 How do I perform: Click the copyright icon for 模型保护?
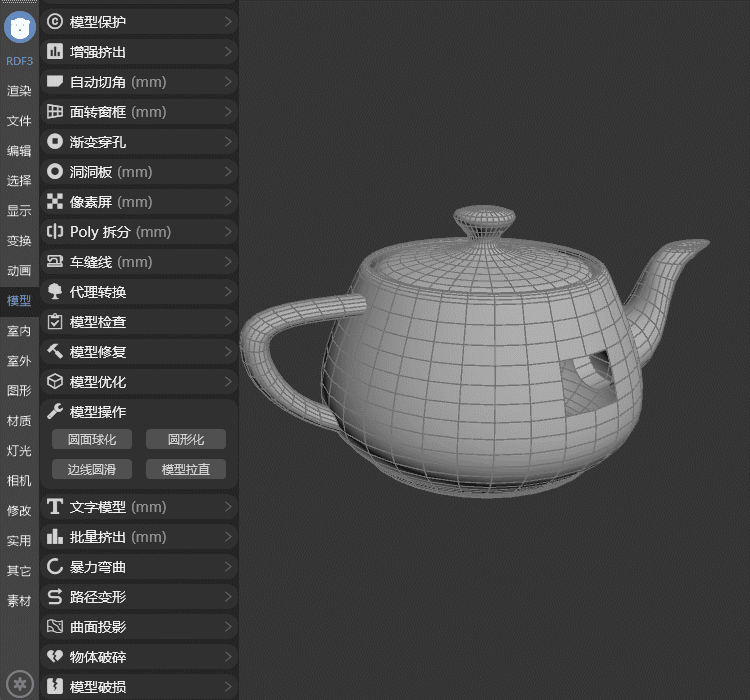click(55, 21)
